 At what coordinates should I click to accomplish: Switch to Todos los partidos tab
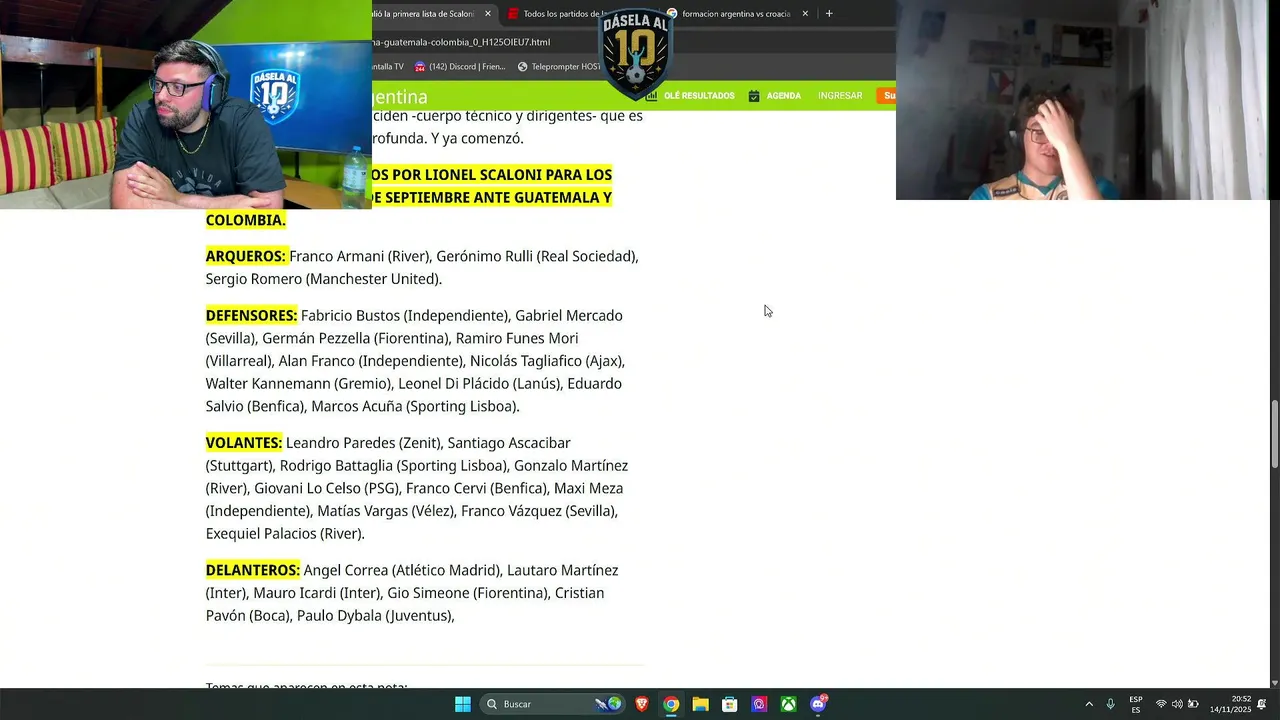pyautogui.click(x=556, y=14)
